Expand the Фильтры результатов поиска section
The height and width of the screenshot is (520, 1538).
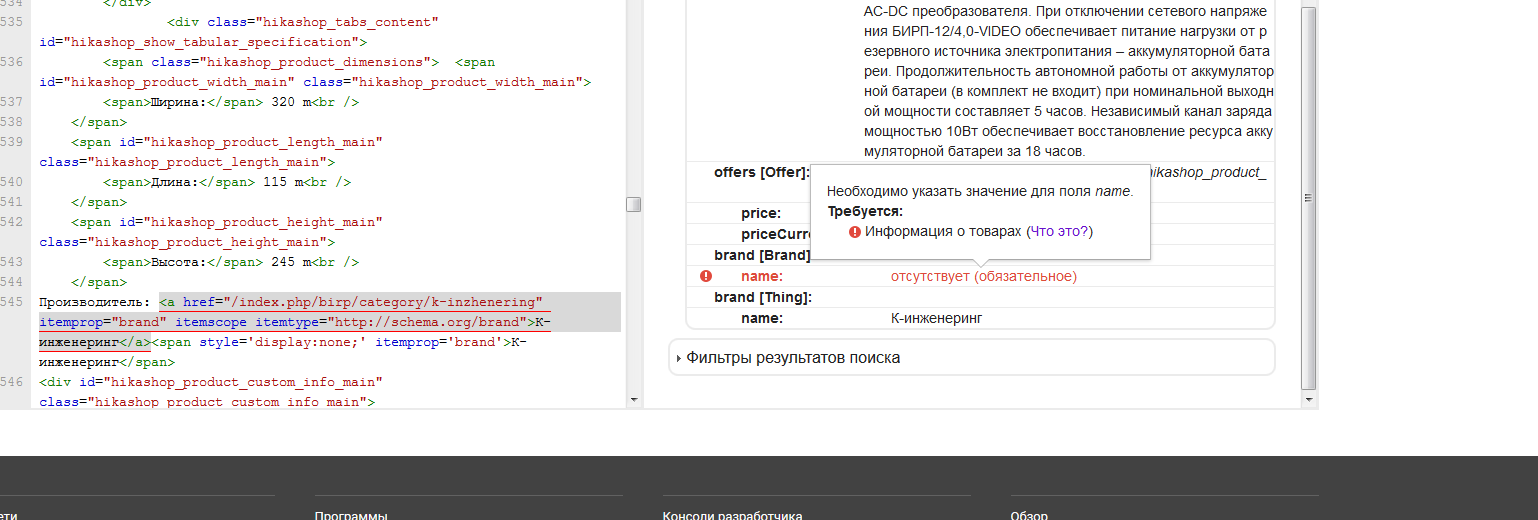[x=792, y=358]
